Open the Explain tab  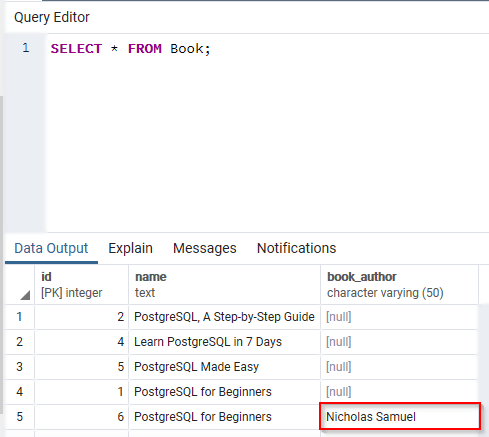click(x=130, y=249)
